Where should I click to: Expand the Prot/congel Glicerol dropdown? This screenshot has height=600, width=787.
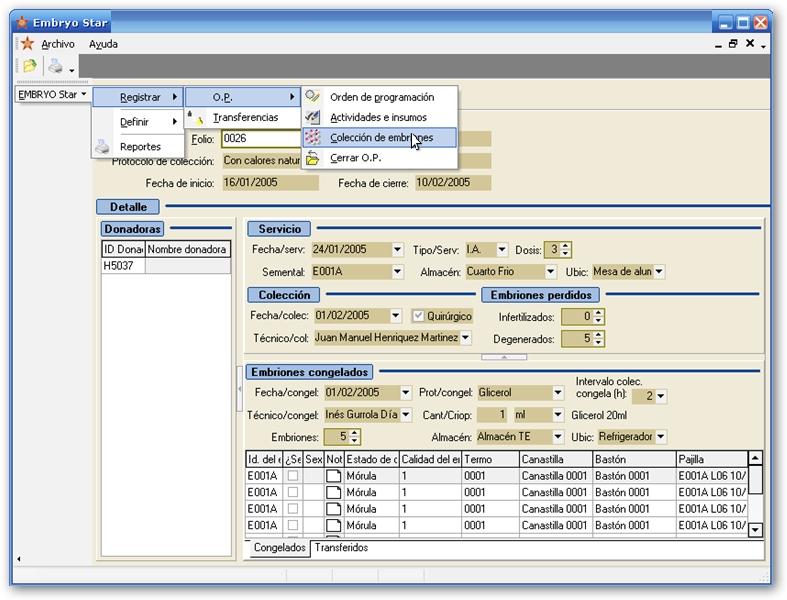(558, 392)
